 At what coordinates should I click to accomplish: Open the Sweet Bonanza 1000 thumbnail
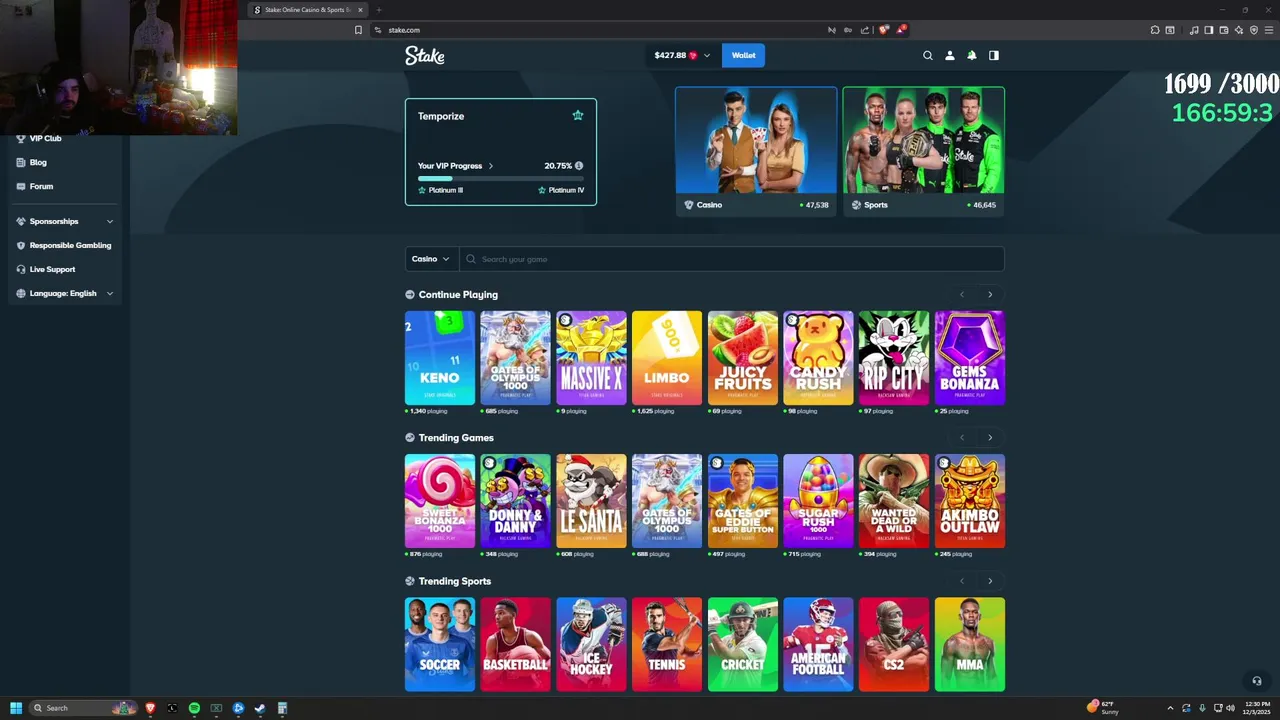click(440, 501)
